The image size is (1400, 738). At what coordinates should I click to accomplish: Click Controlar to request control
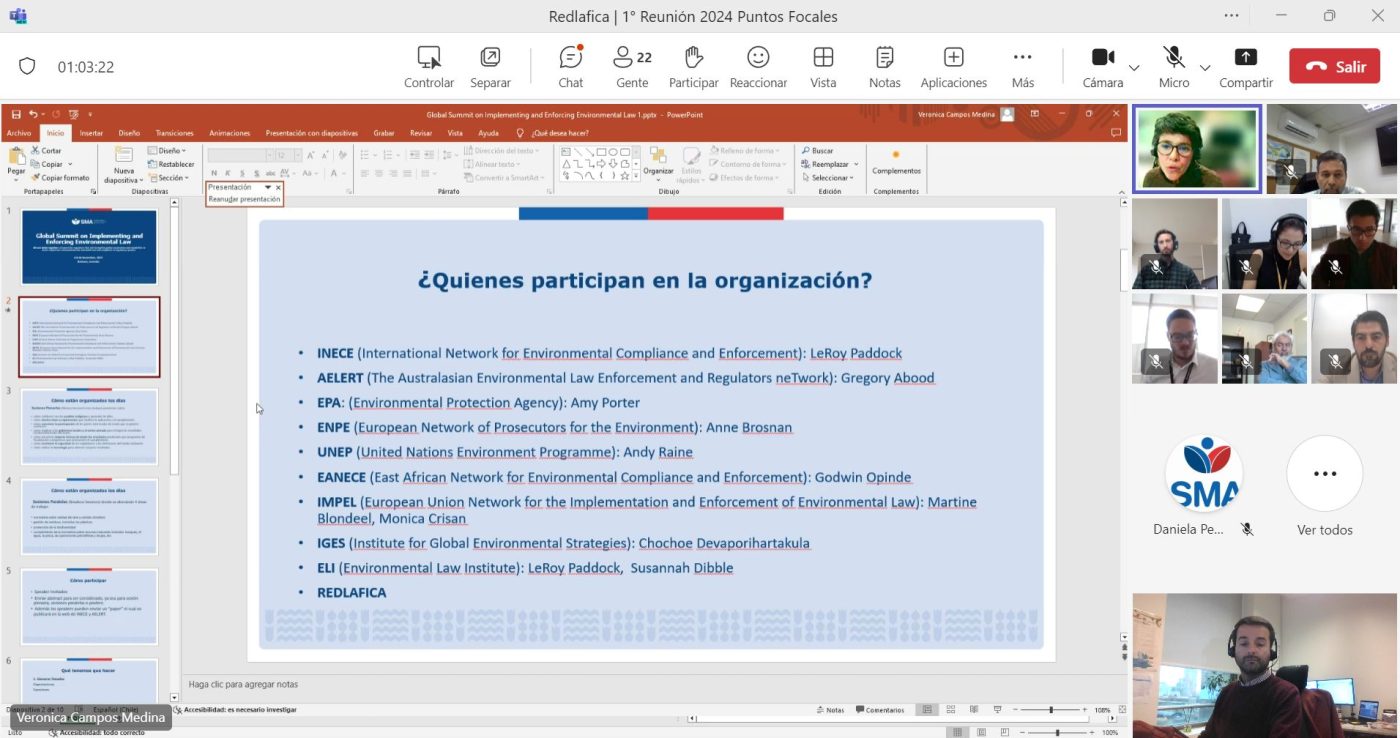tap(429, 66)
